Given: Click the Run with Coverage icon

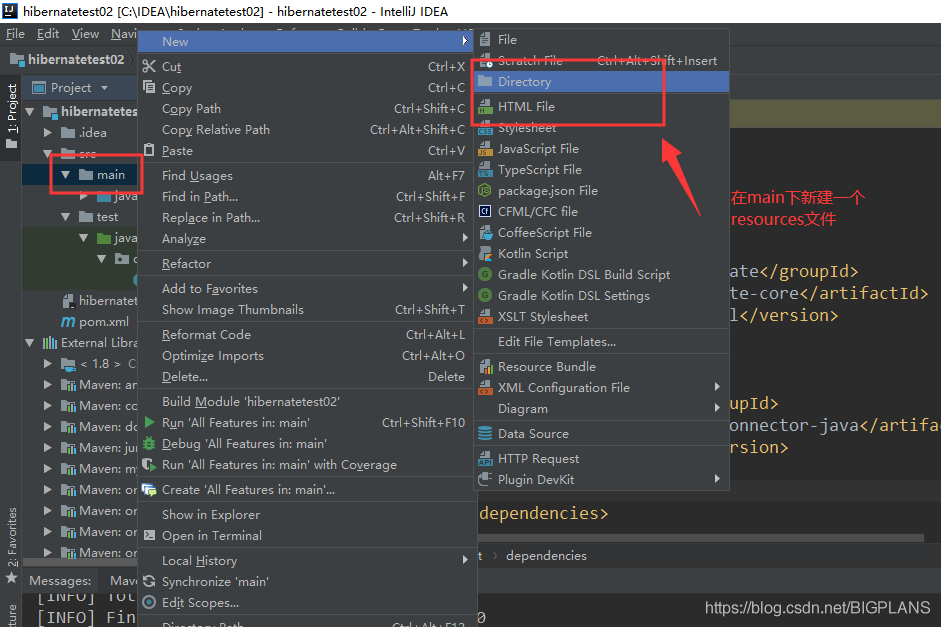Looking at the screenshot, I should [149, 464].
